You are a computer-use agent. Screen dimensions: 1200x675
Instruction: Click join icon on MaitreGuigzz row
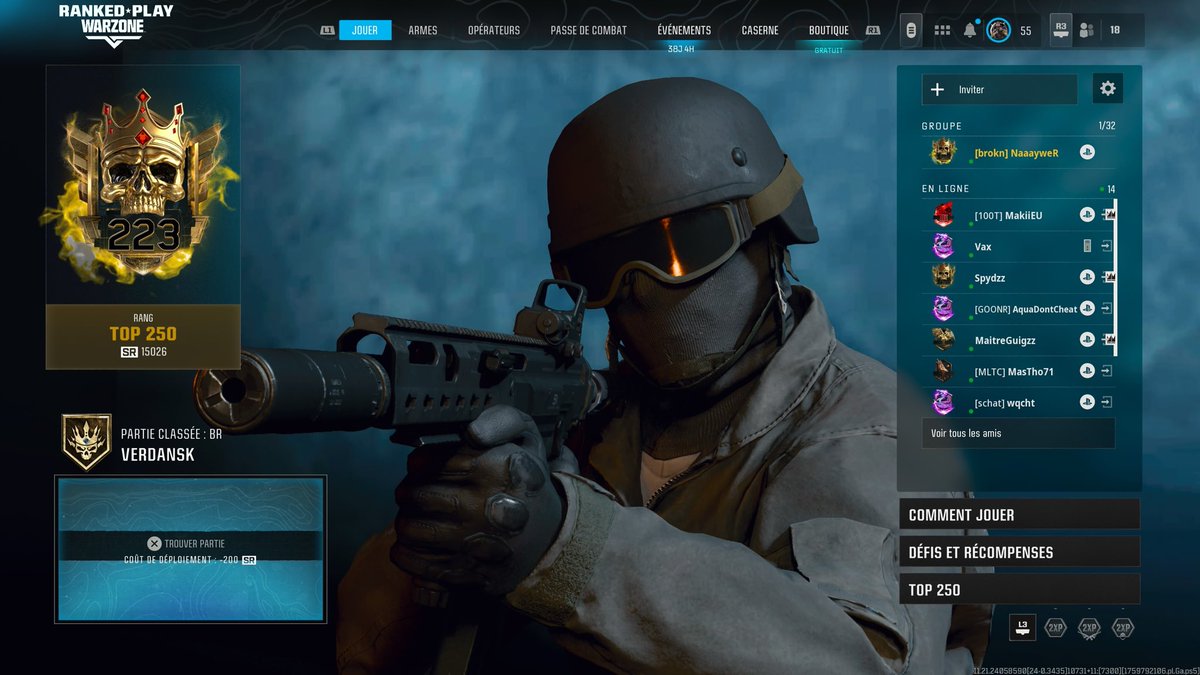1108,340
